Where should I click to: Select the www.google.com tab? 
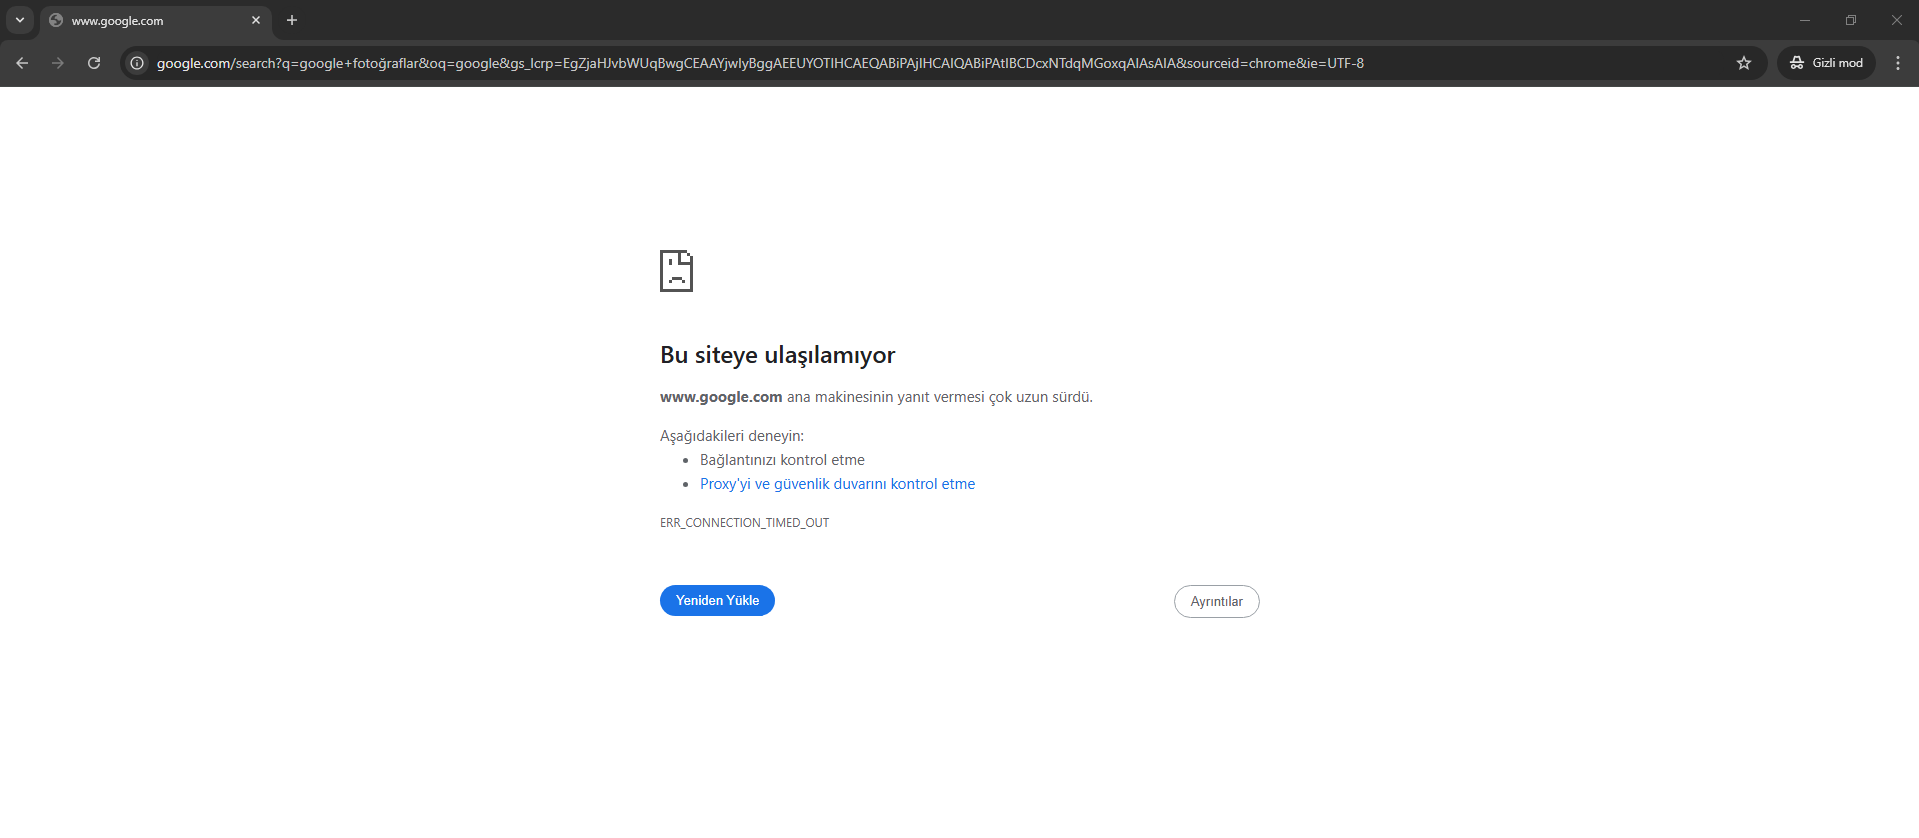[140, 21]
